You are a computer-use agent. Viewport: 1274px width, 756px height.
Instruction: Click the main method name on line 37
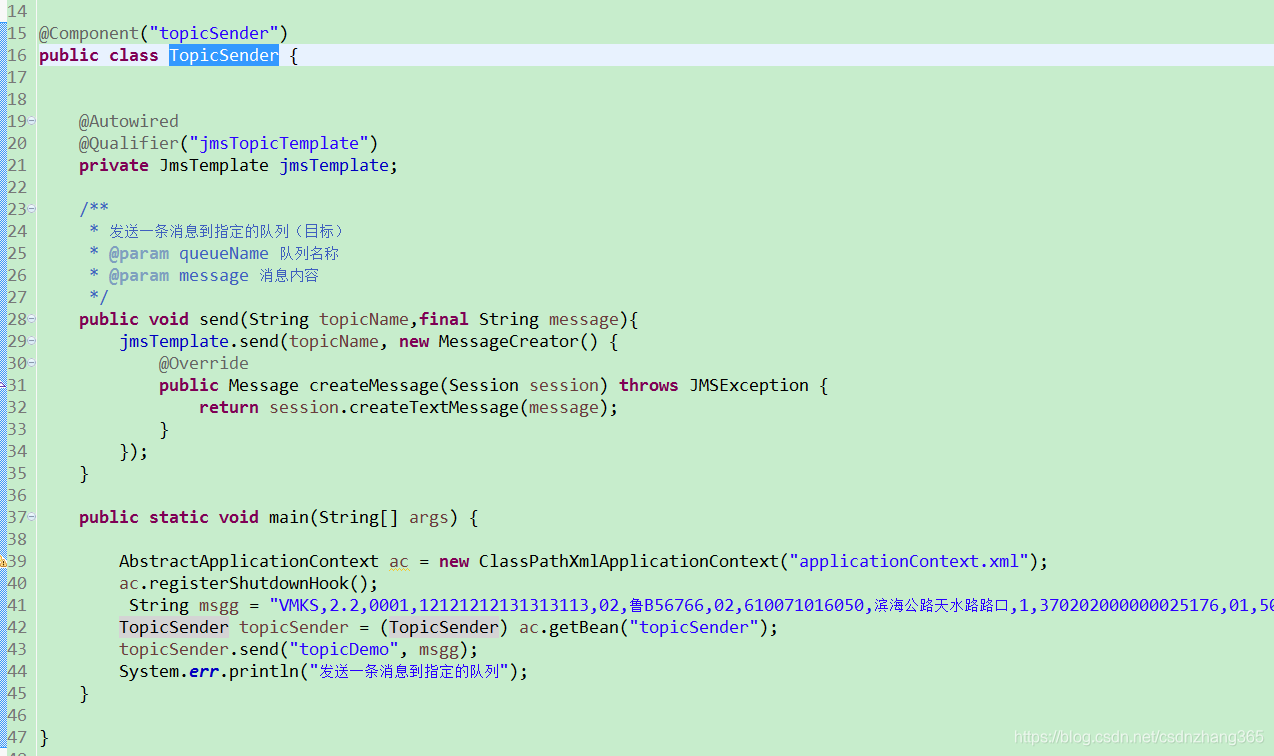pos(289,517)
